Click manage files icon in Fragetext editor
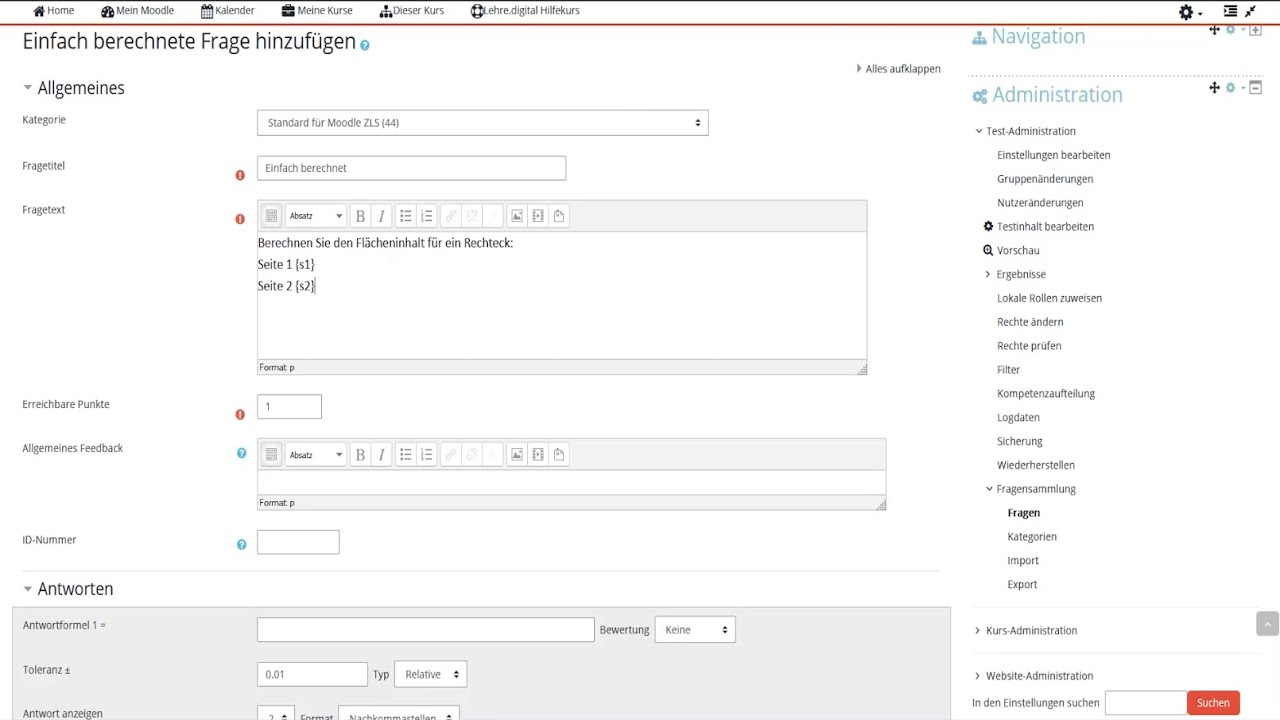 tap(559, 216)
